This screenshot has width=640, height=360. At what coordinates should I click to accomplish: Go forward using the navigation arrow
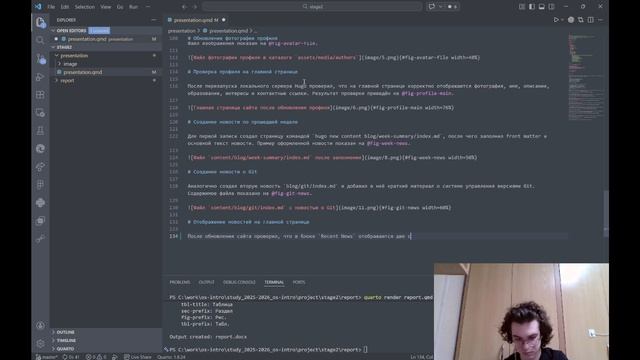[195, 7]
